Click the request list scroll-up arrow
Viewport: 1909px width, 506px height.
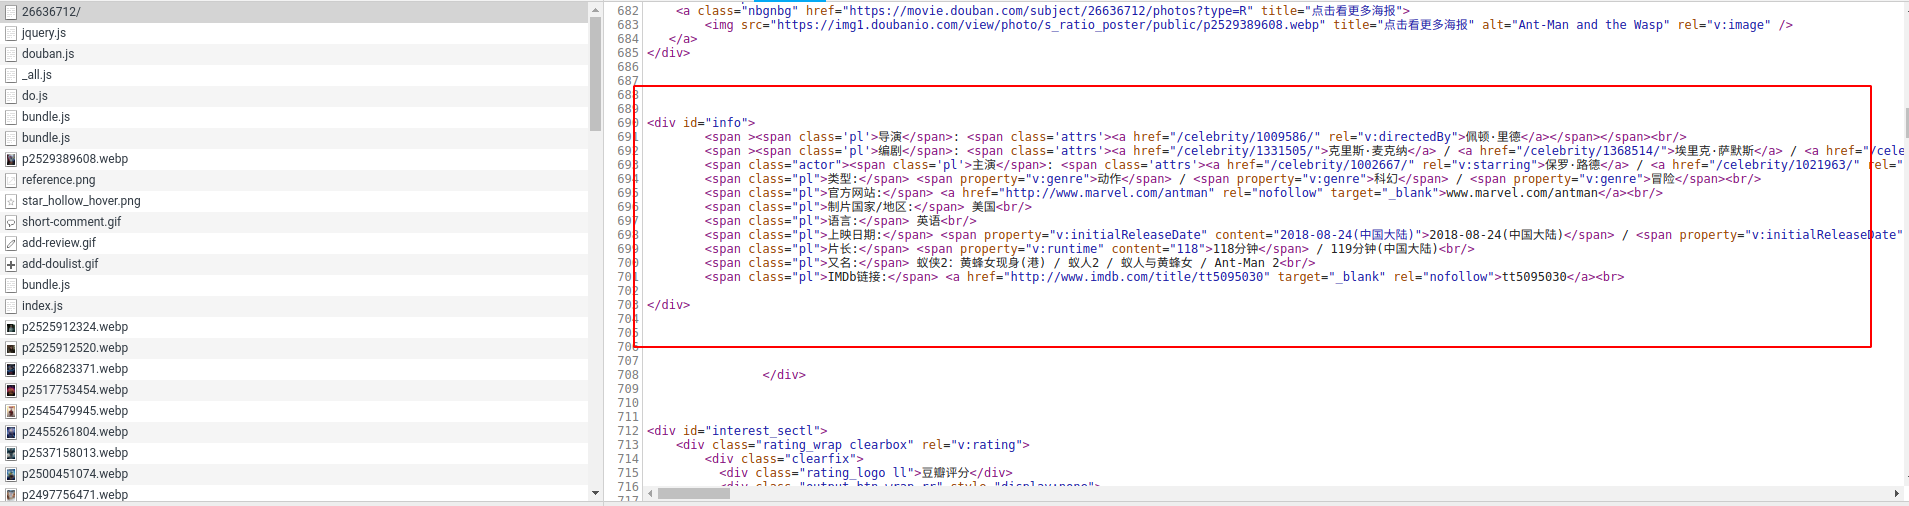[x=596, y=9]
